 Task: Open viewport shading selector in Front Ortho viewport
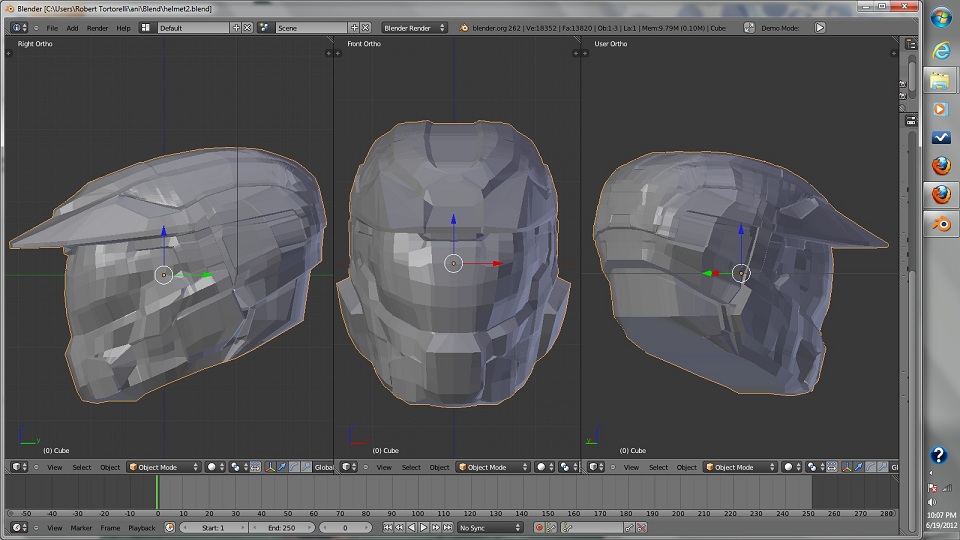click(544, 467)
